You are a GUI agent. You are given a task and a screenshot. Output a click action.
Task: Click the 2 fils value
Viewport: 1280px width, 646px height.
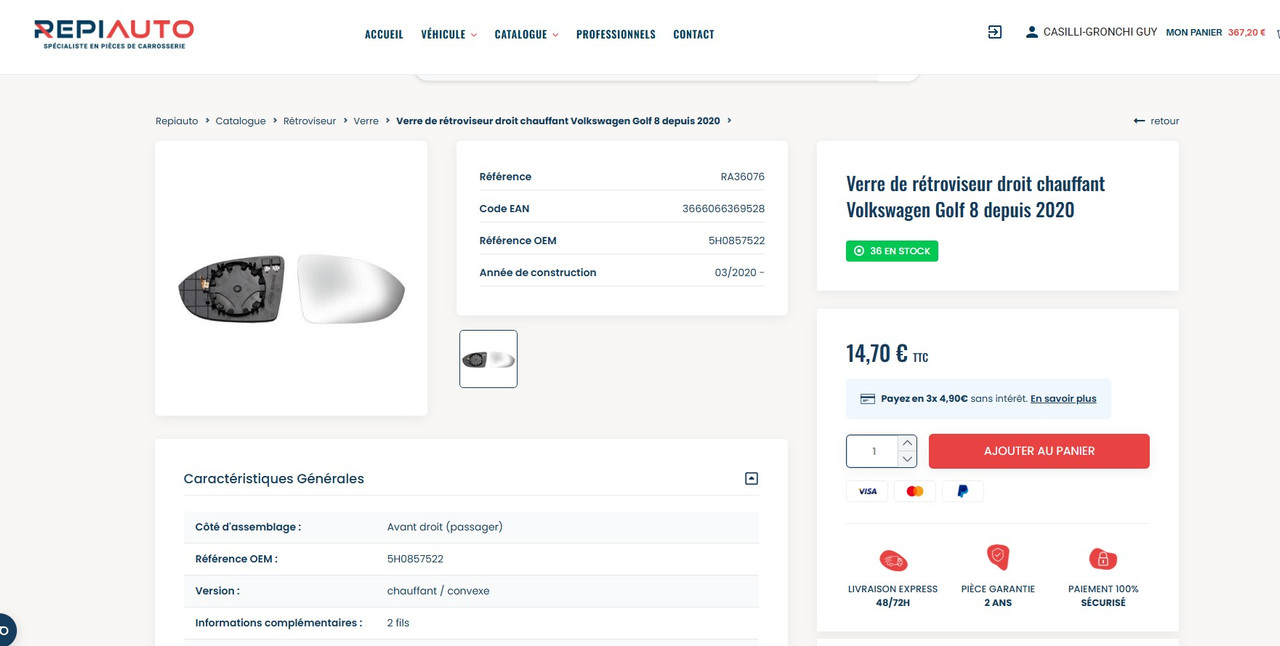[398, 623]
